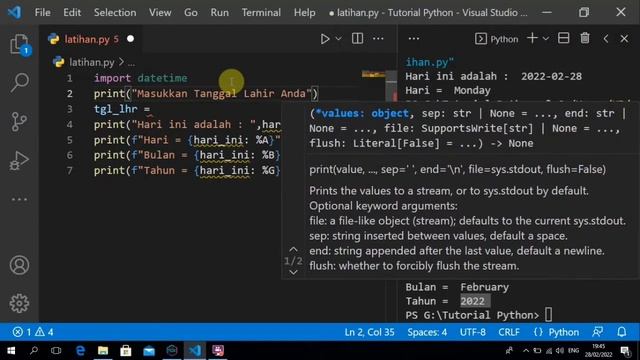Click the import datetime line in the editor
Screen dimensions: 640x360
coord(140,78)
